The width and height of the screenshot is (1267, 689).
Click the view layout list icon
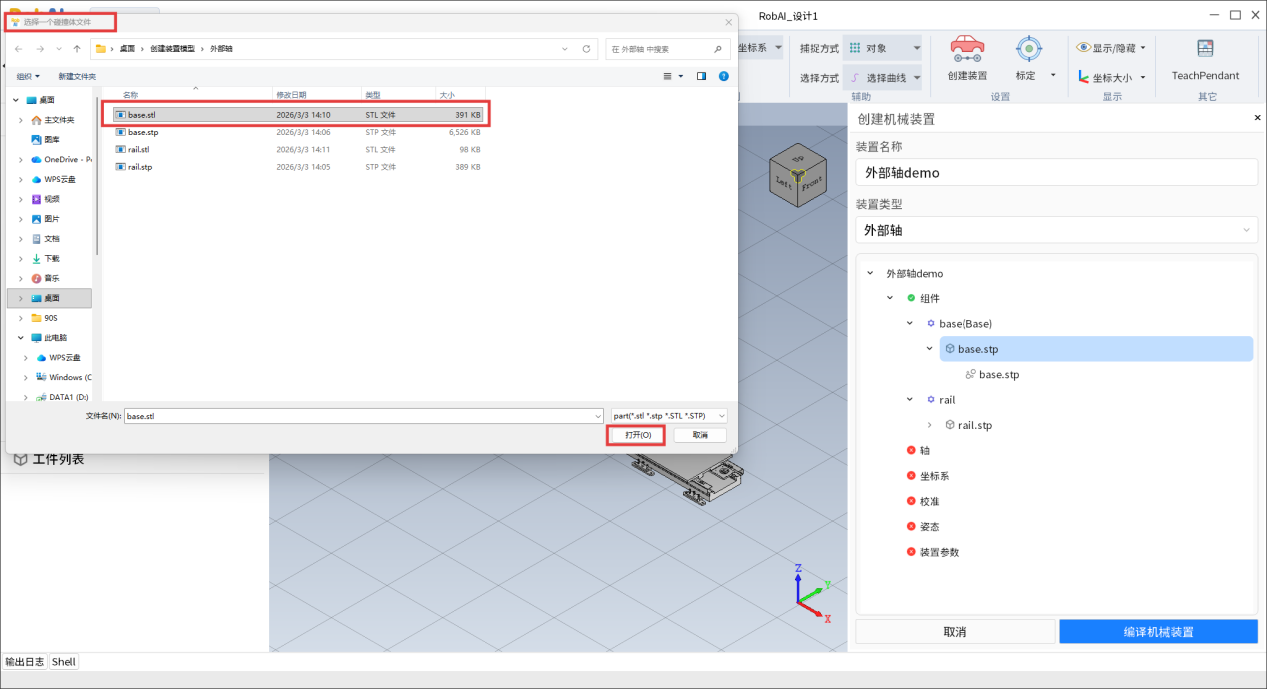click(668, 76)
